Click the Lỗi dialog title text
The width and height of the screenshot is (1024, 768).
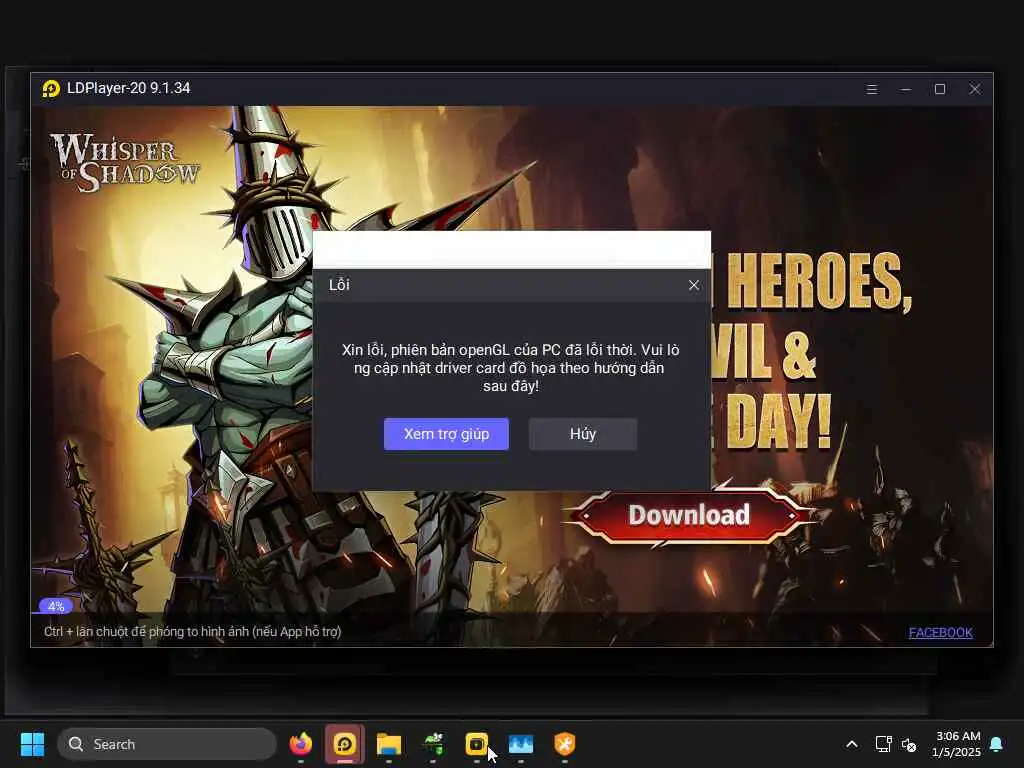tap(340, 285)
